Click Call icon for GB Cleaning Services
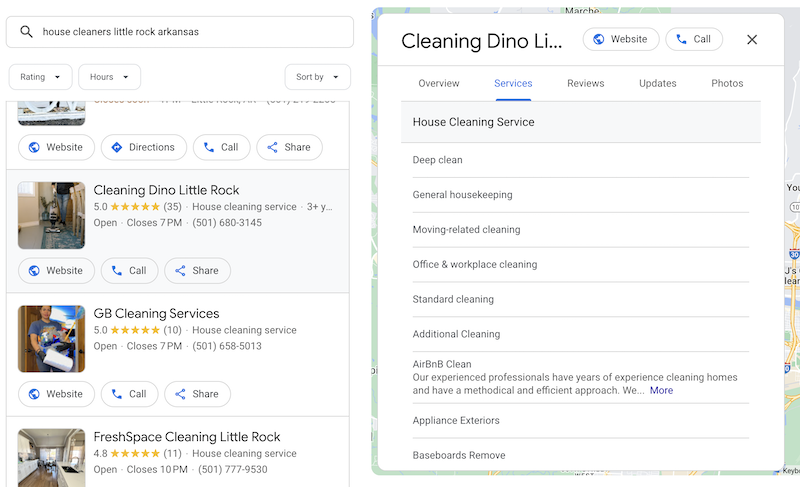The width and height of the screenshot is (800, 487). [x=117, y=394]
